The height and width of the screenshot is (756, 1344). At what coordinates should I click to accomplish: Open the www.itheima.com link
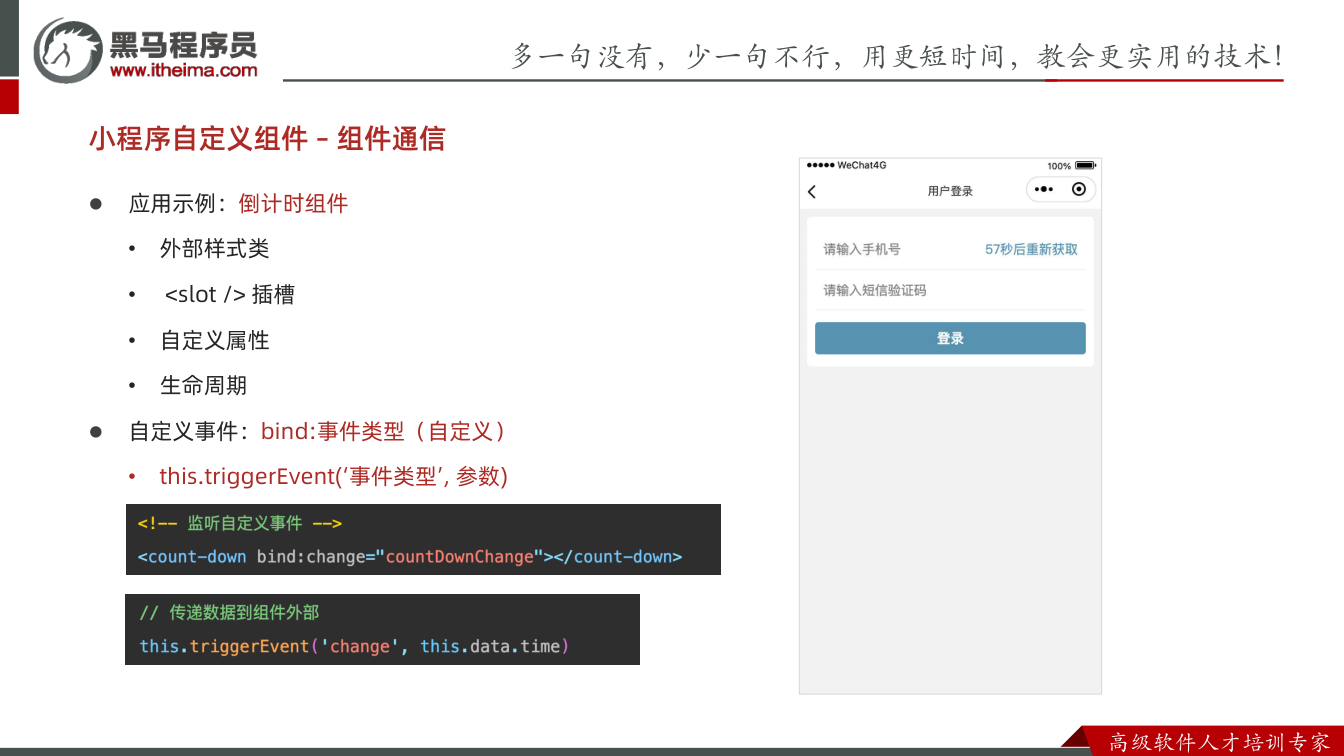click(184, 71)
